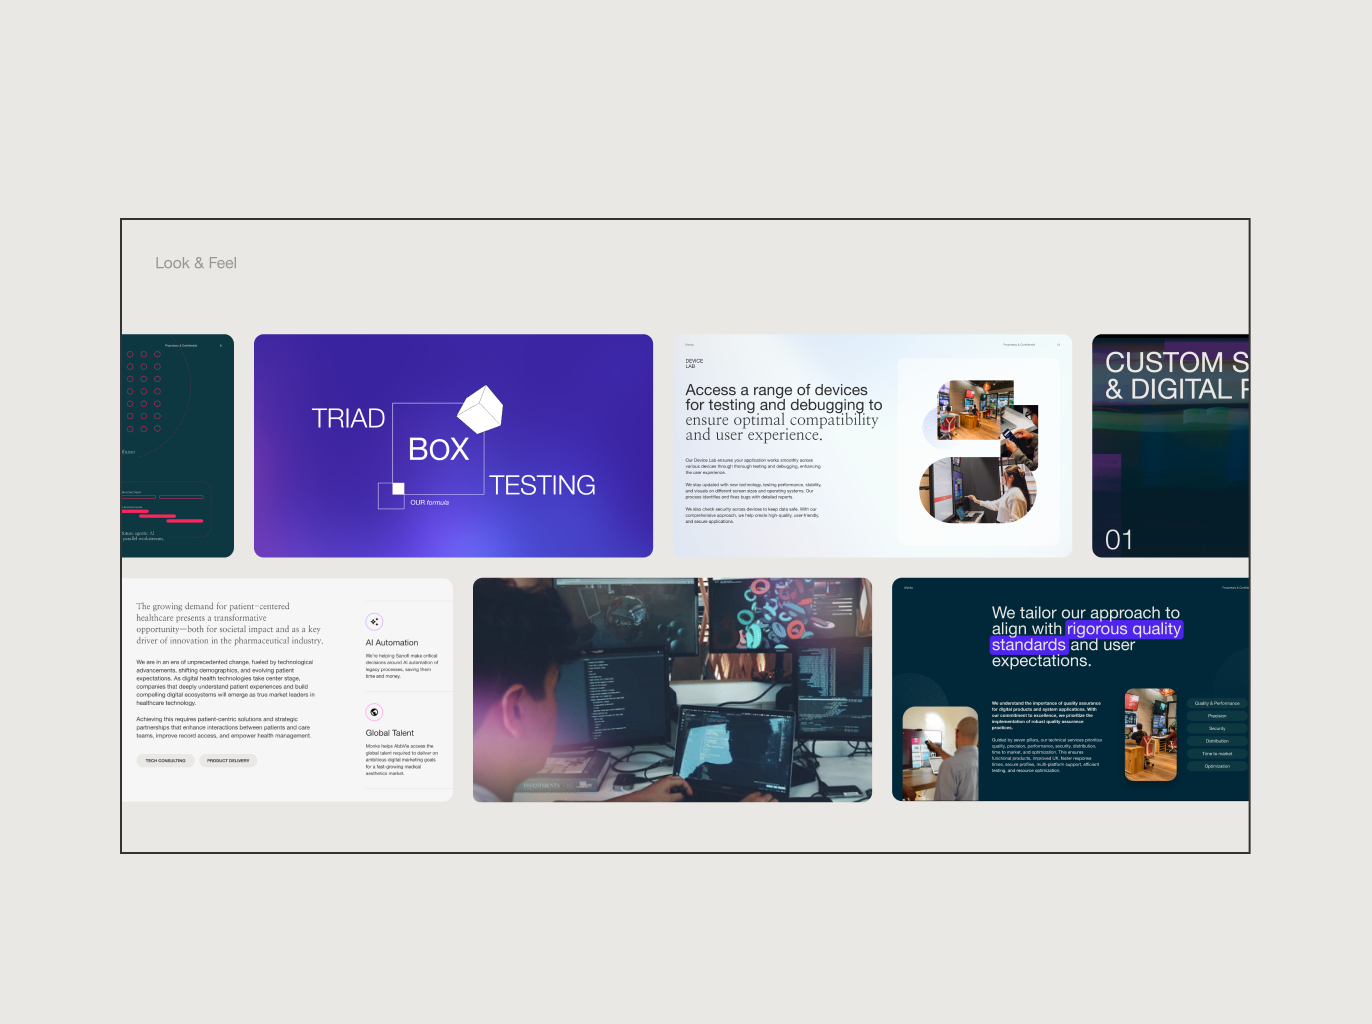Click the DEVICE LAB label
This screenshot has height=1024, width=1372.
(694, 363)
